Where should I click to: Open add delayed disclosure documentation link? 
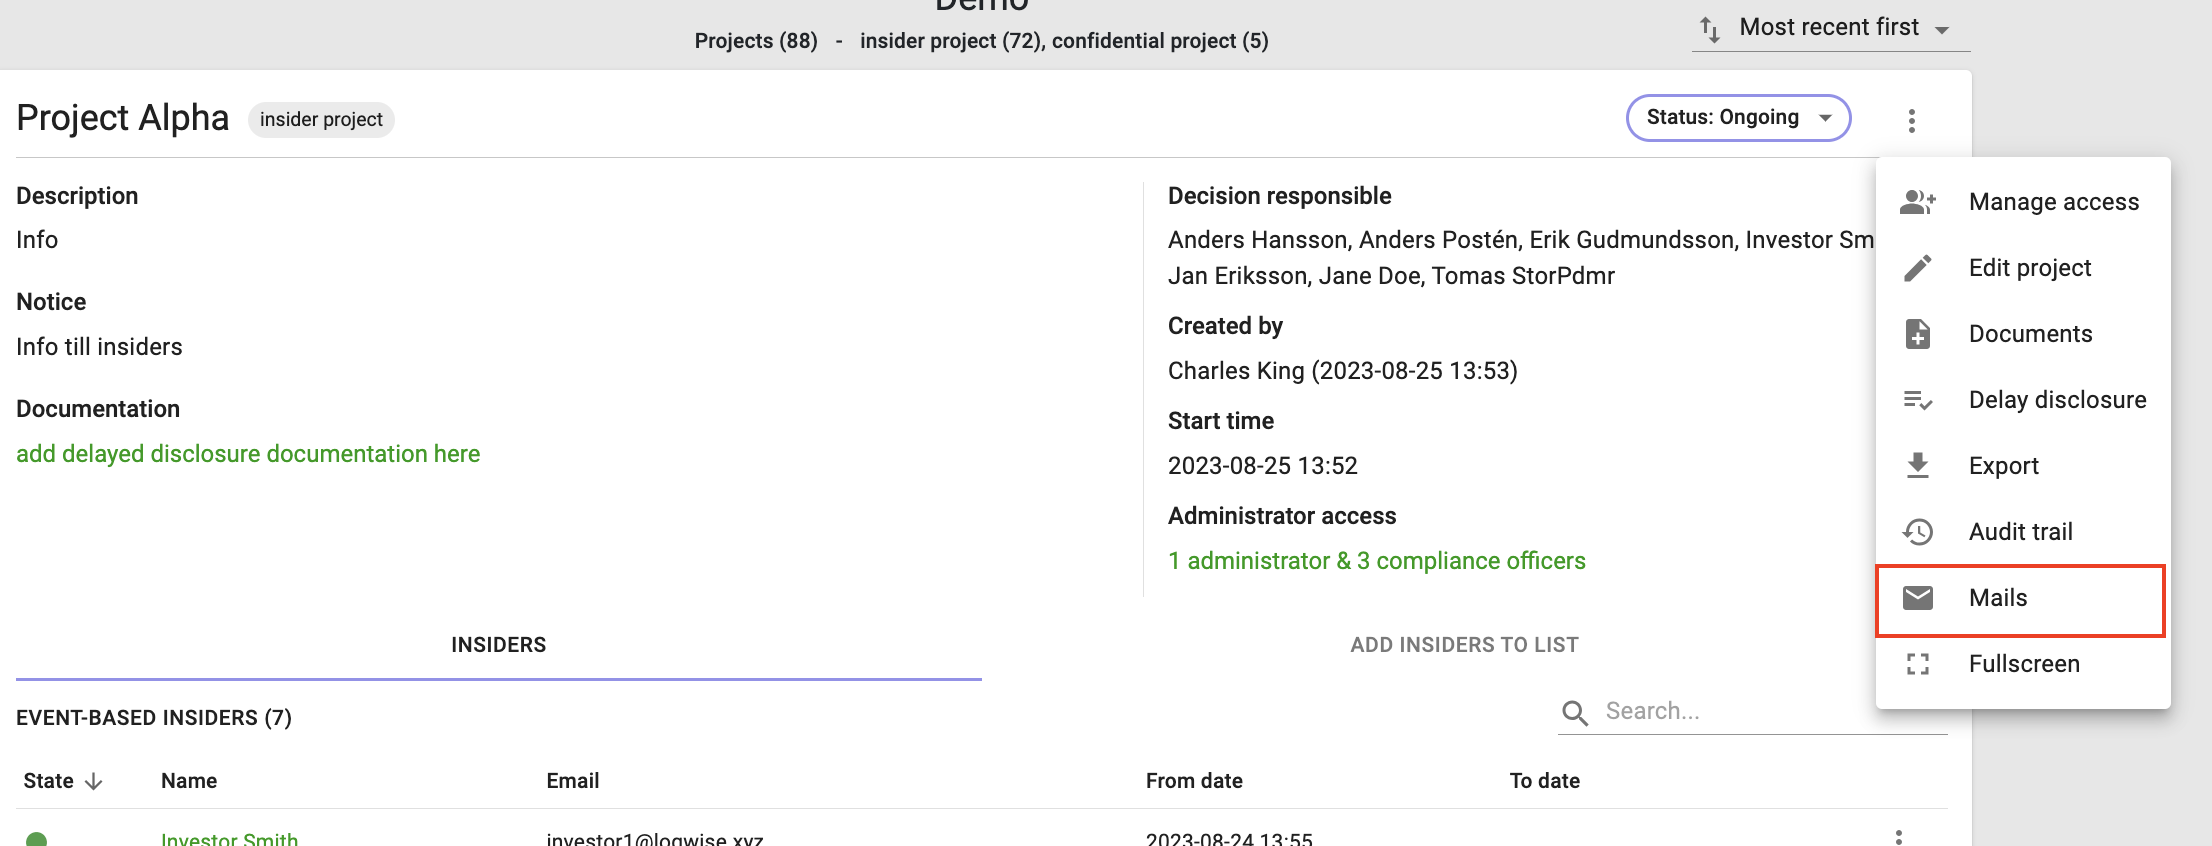248,454
